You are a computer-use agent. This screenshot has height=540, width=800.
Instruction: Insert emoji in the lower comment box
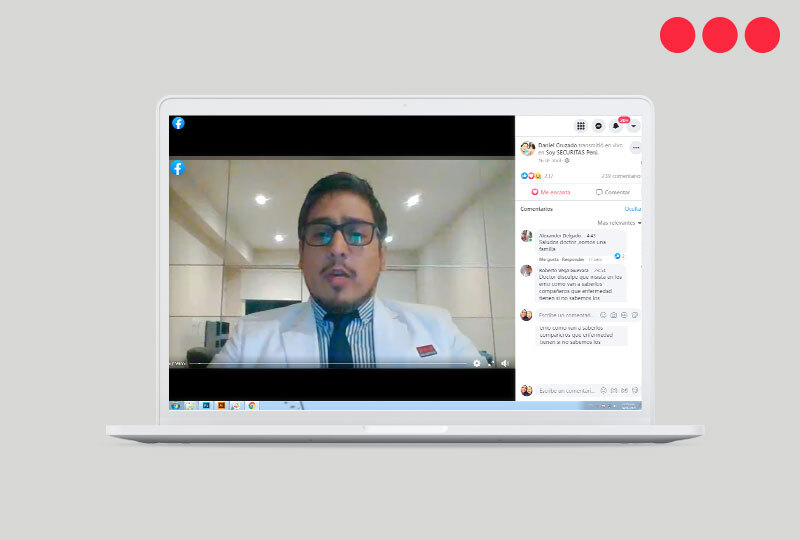click(x=604, y=390)
